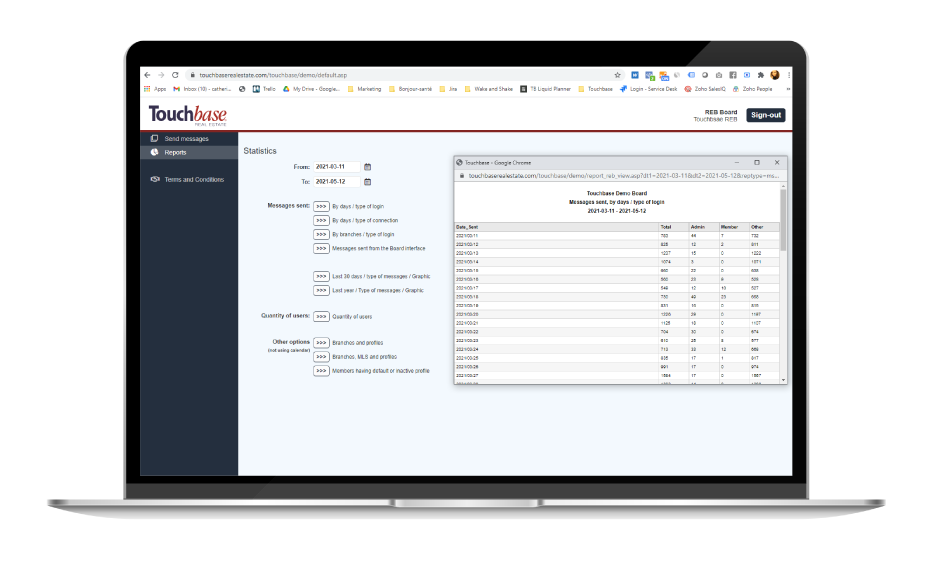Expand the Marketing bookmarks folder

click(364, 89)
